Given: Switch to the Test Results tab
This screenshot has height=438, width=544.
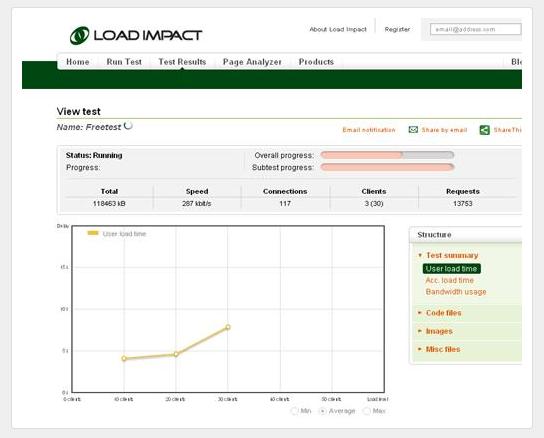Looking at the screenshot, I should pos(182,62).
